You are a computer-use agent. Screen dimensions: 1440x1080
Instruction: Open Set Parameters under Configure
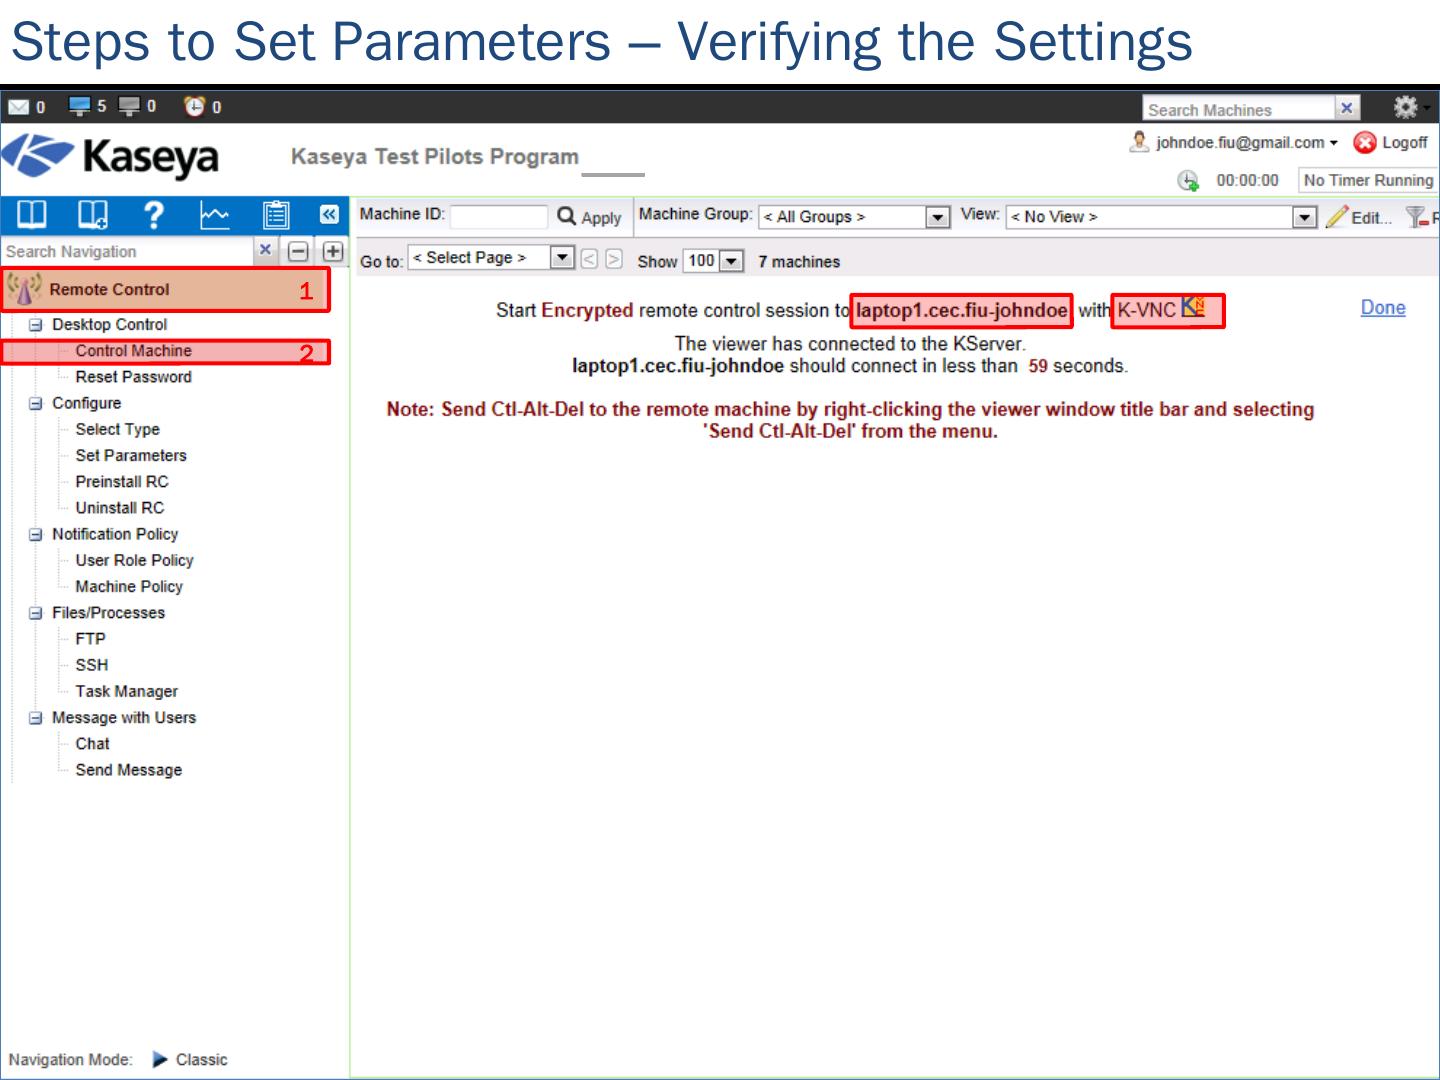pos(131,455)
